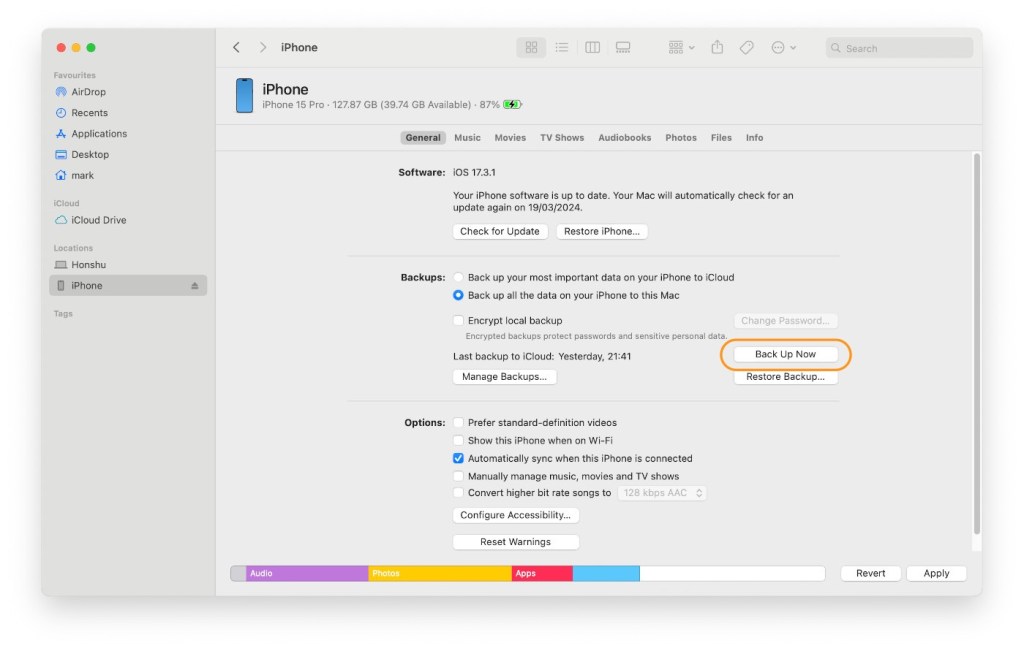This screenshot has height=651, width=1024.
Task: Select back up to iCloud option
Action: point(459,277)
